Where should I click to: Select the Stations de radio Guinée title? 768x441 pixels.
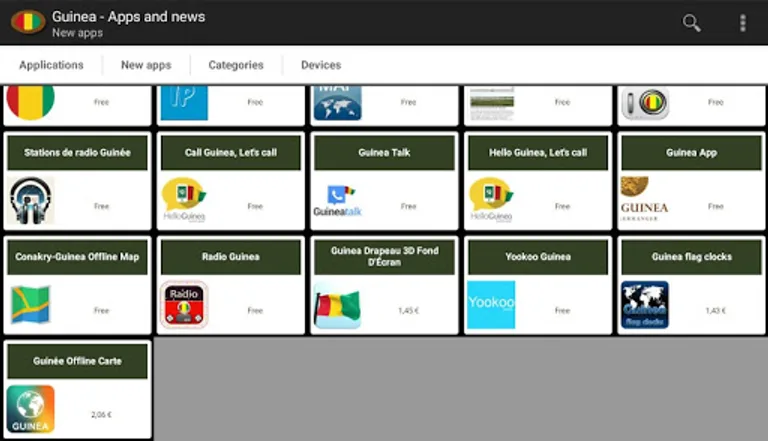tap(77, 152)
